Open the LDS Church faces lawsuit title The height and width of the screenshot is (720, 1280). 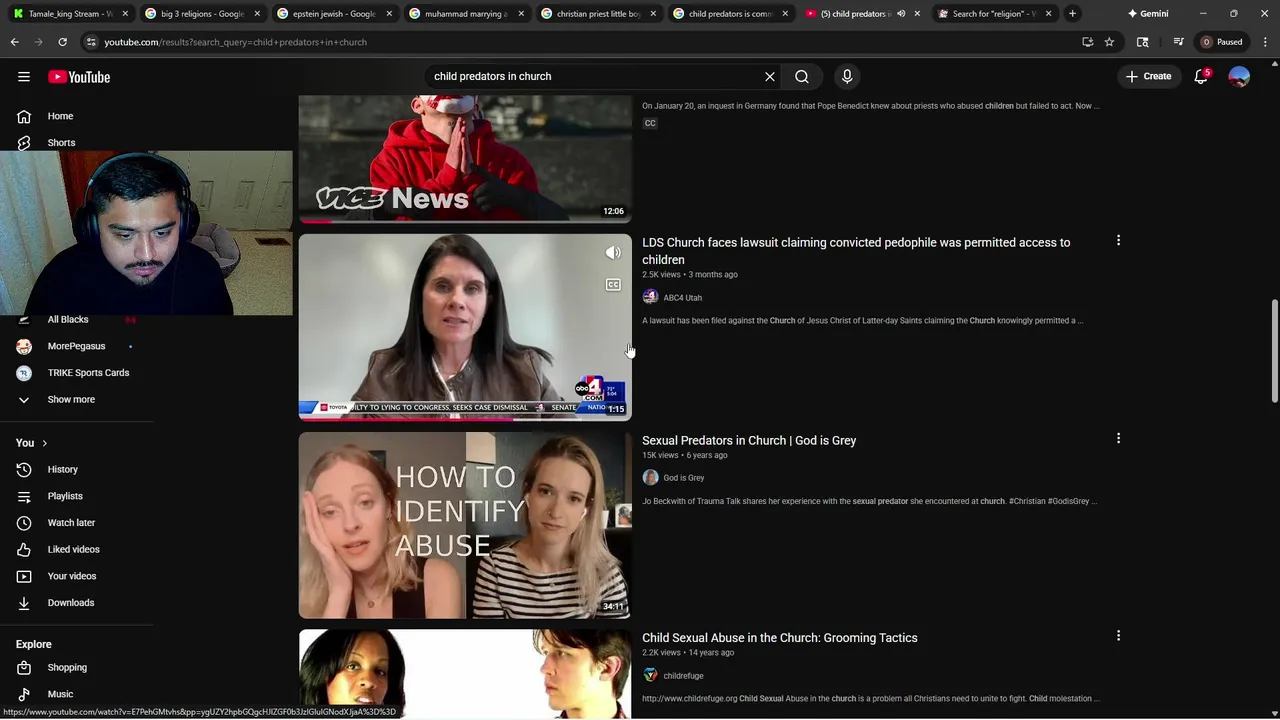[x=856, y=251]
